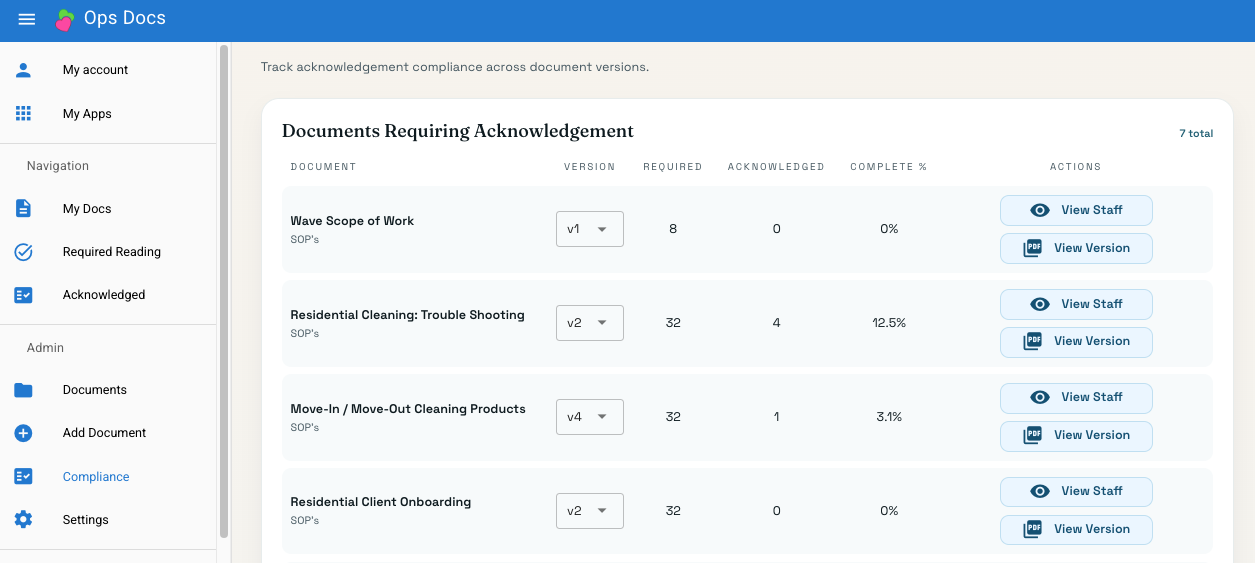Open version dropdown for Wave Scope of Work

pos(590,229)
